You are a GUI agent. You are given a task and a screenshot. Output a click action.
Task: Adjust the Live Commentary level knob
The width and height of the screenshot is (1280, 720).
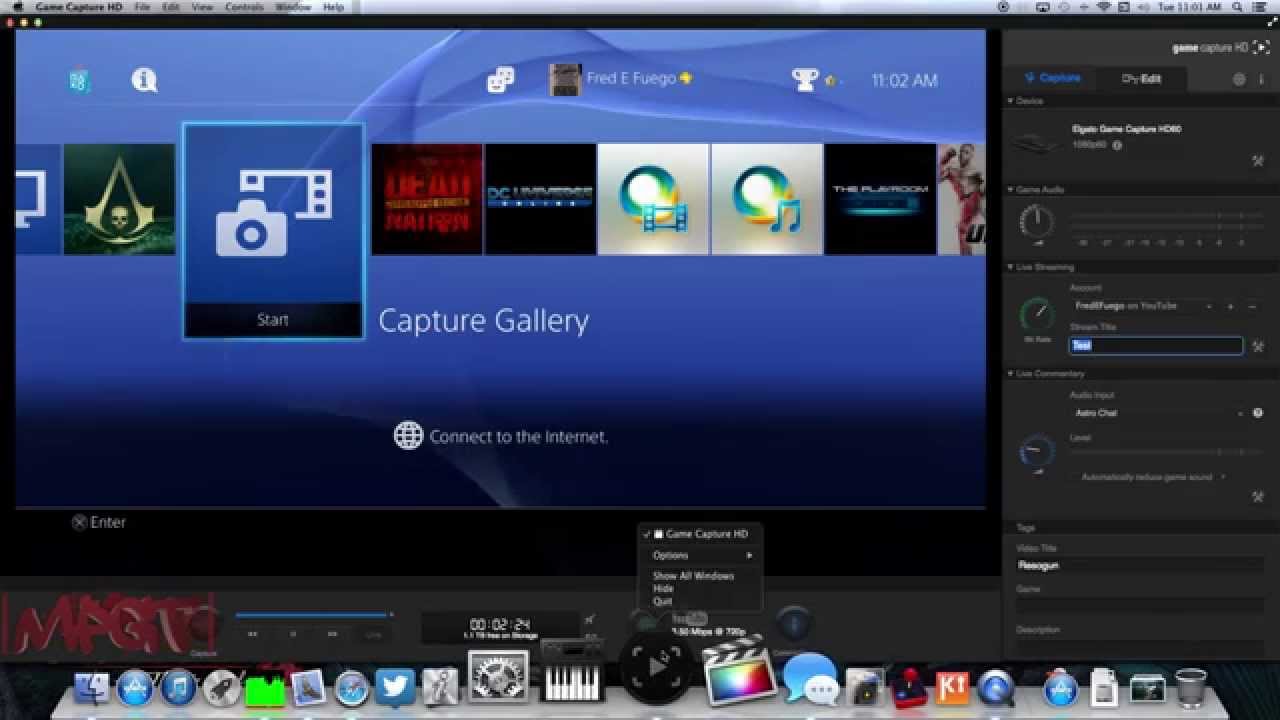click(1037, 452)
